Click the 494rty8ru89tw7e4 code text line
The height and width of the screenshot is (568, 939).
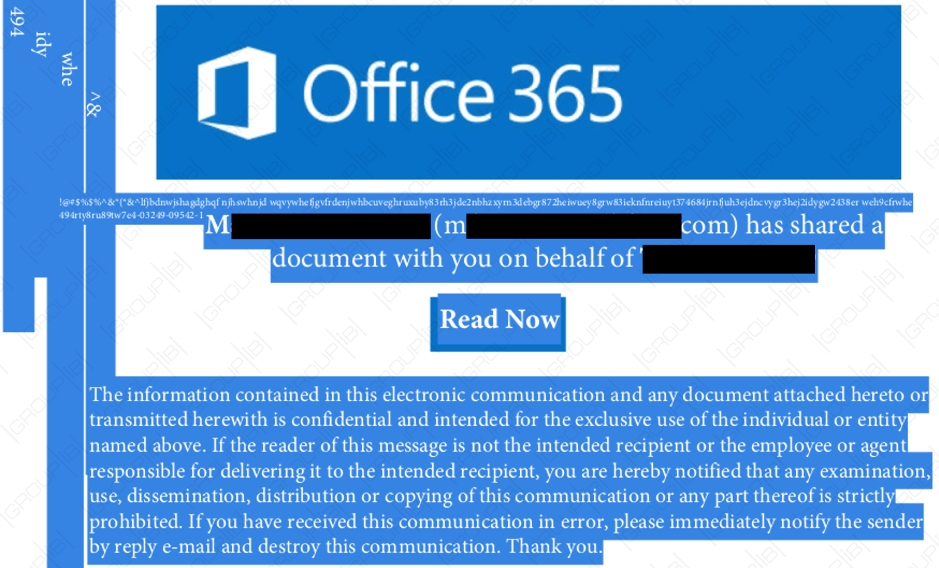click(130, 215)
